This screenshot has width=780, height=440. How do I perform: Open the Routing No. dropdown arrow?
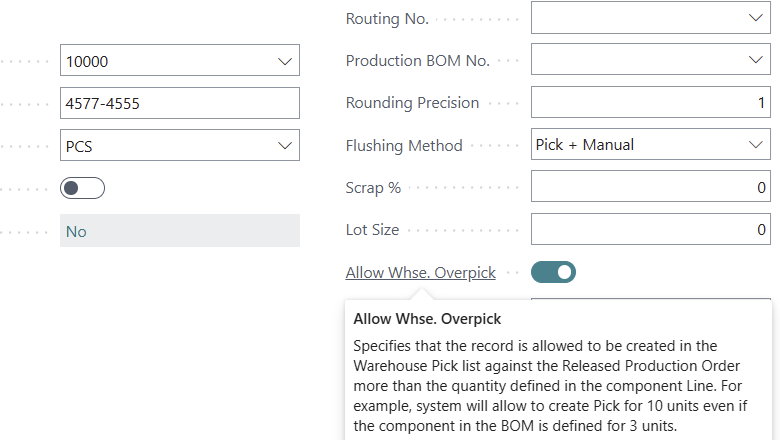coord(755,18)
